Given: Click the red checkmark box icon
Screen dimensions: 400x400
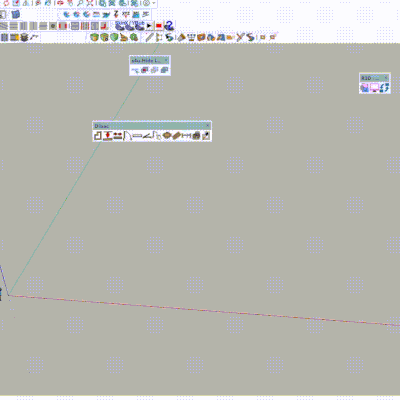Looking at the screenshot, I should pyautogui.click(x=16, y=3).
